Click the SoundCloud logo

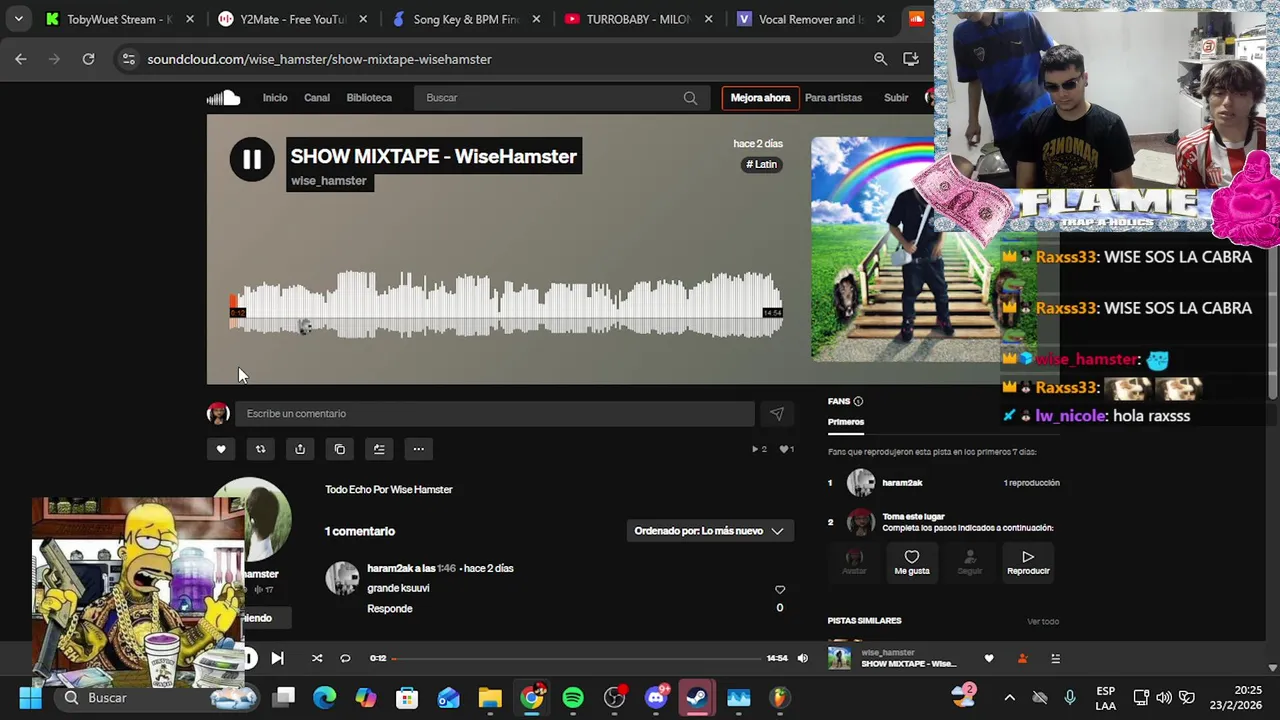(x=223, y=98)
